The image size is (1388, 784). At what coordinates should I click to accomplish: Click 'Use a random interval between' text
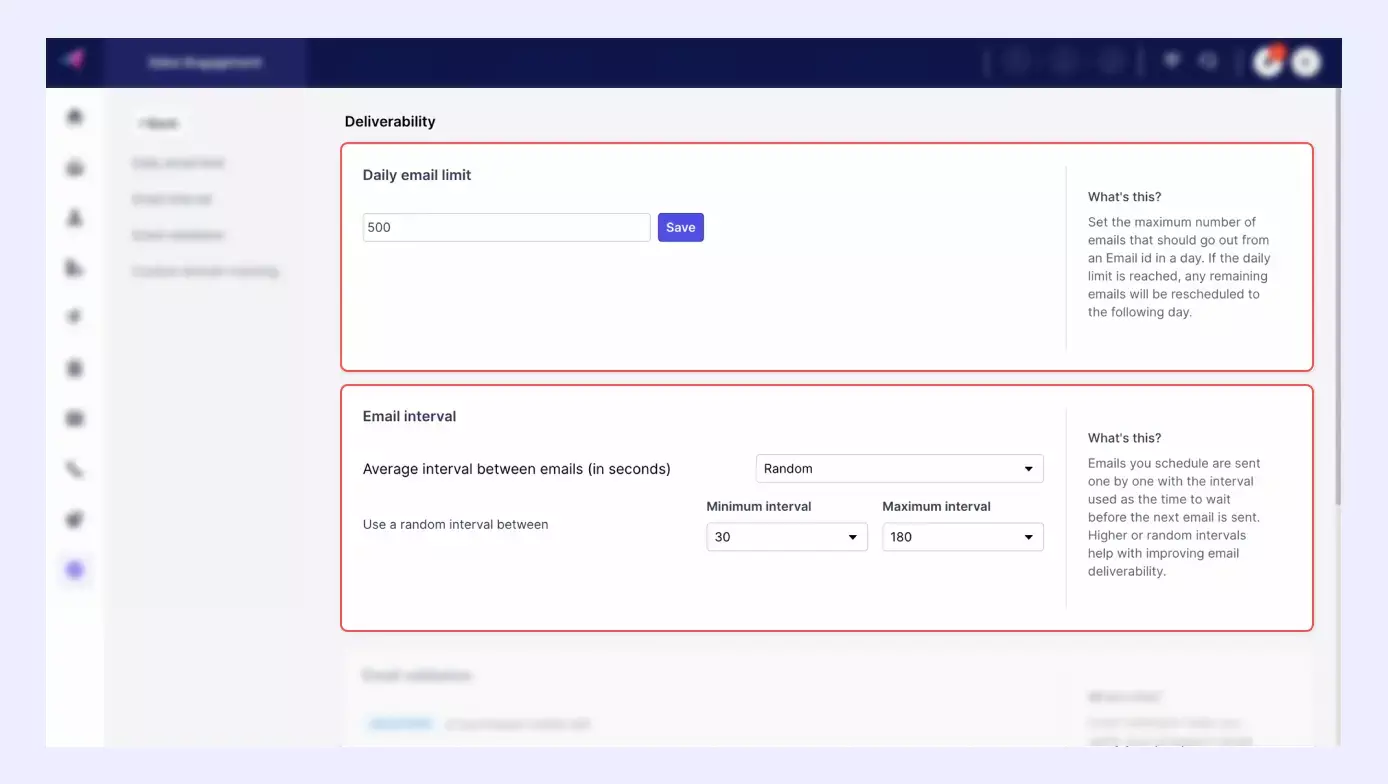coord(455,524)
